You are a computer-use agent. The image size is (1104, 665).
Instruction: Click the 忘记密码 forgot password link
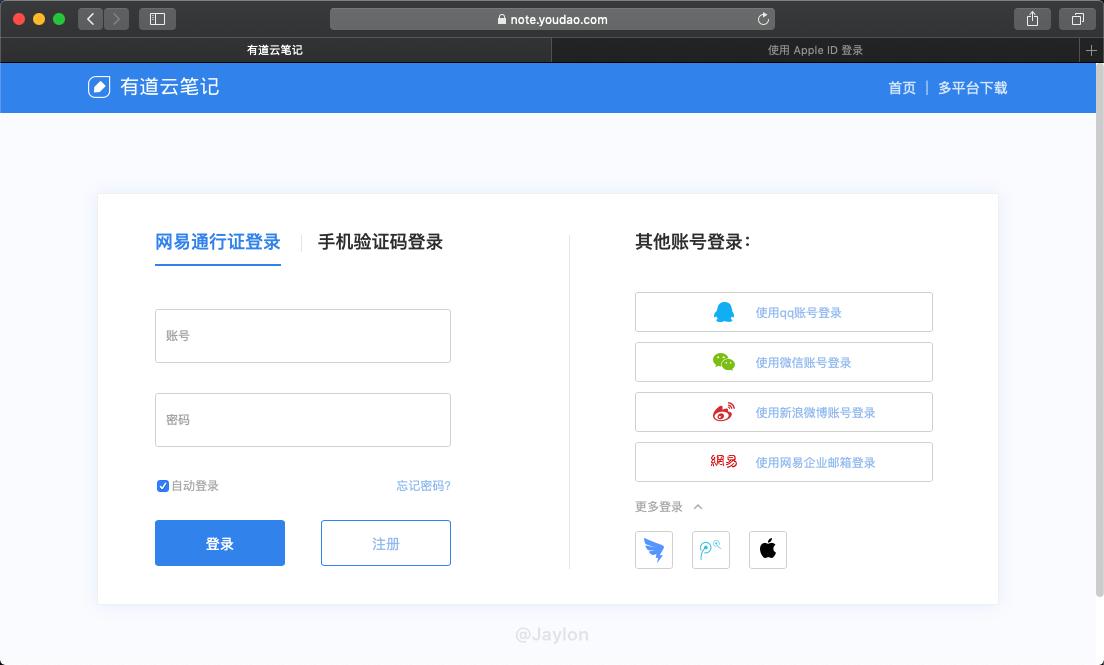point(422,485)
